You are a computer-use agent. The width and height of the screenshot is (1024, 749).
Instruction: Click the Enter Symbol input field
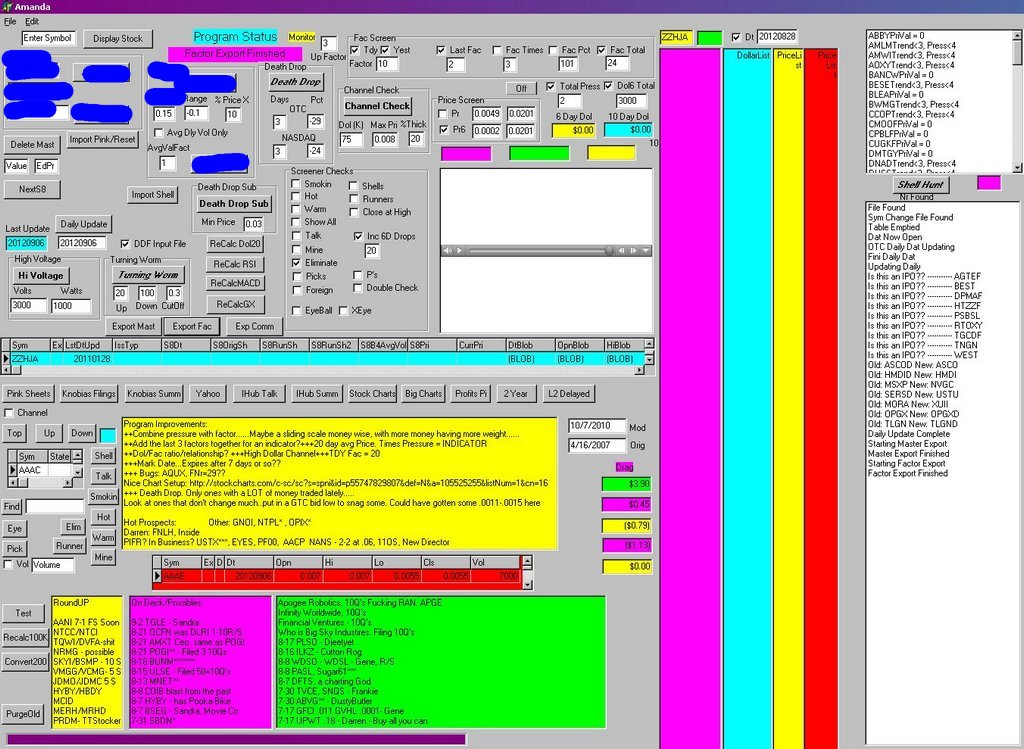pyautogui.click(x=48, y=38)
